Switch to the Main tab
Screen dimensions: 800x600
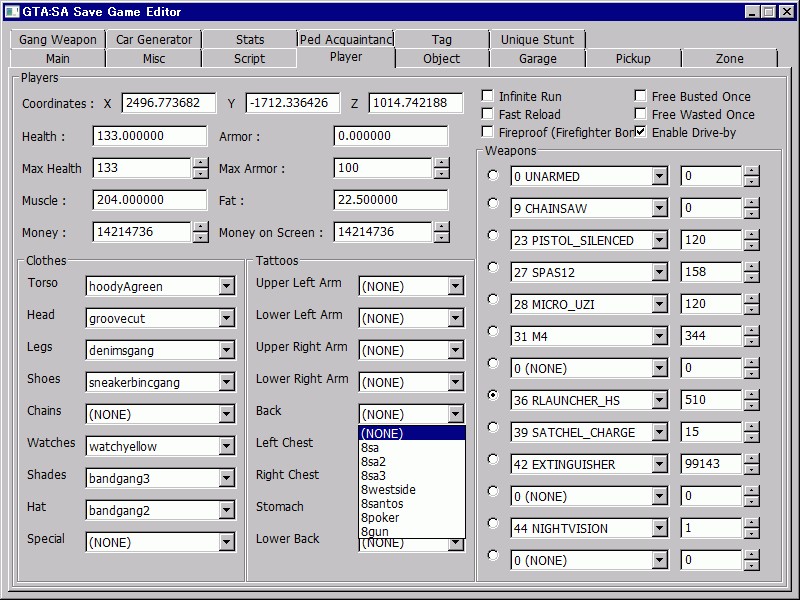pos(58,58)
